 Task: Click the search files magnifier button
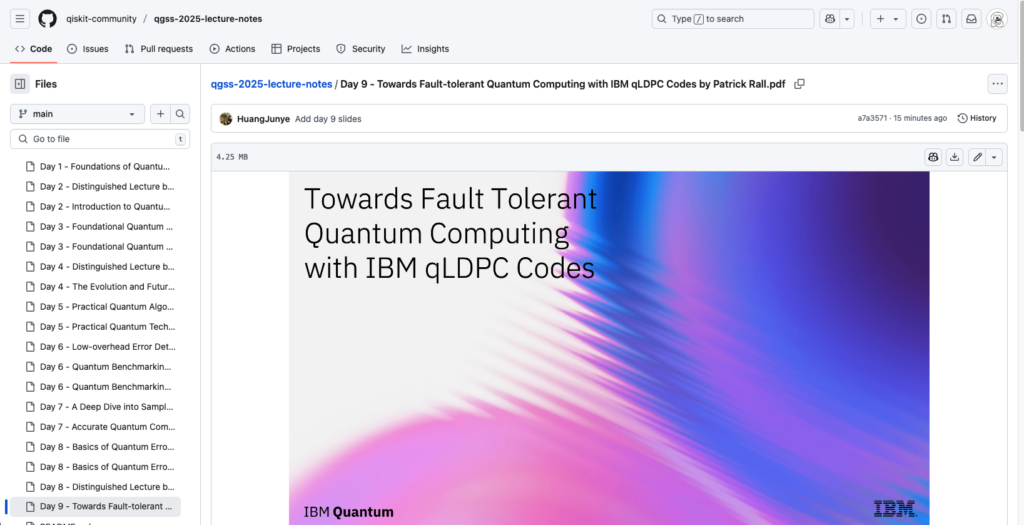[180, 114]
